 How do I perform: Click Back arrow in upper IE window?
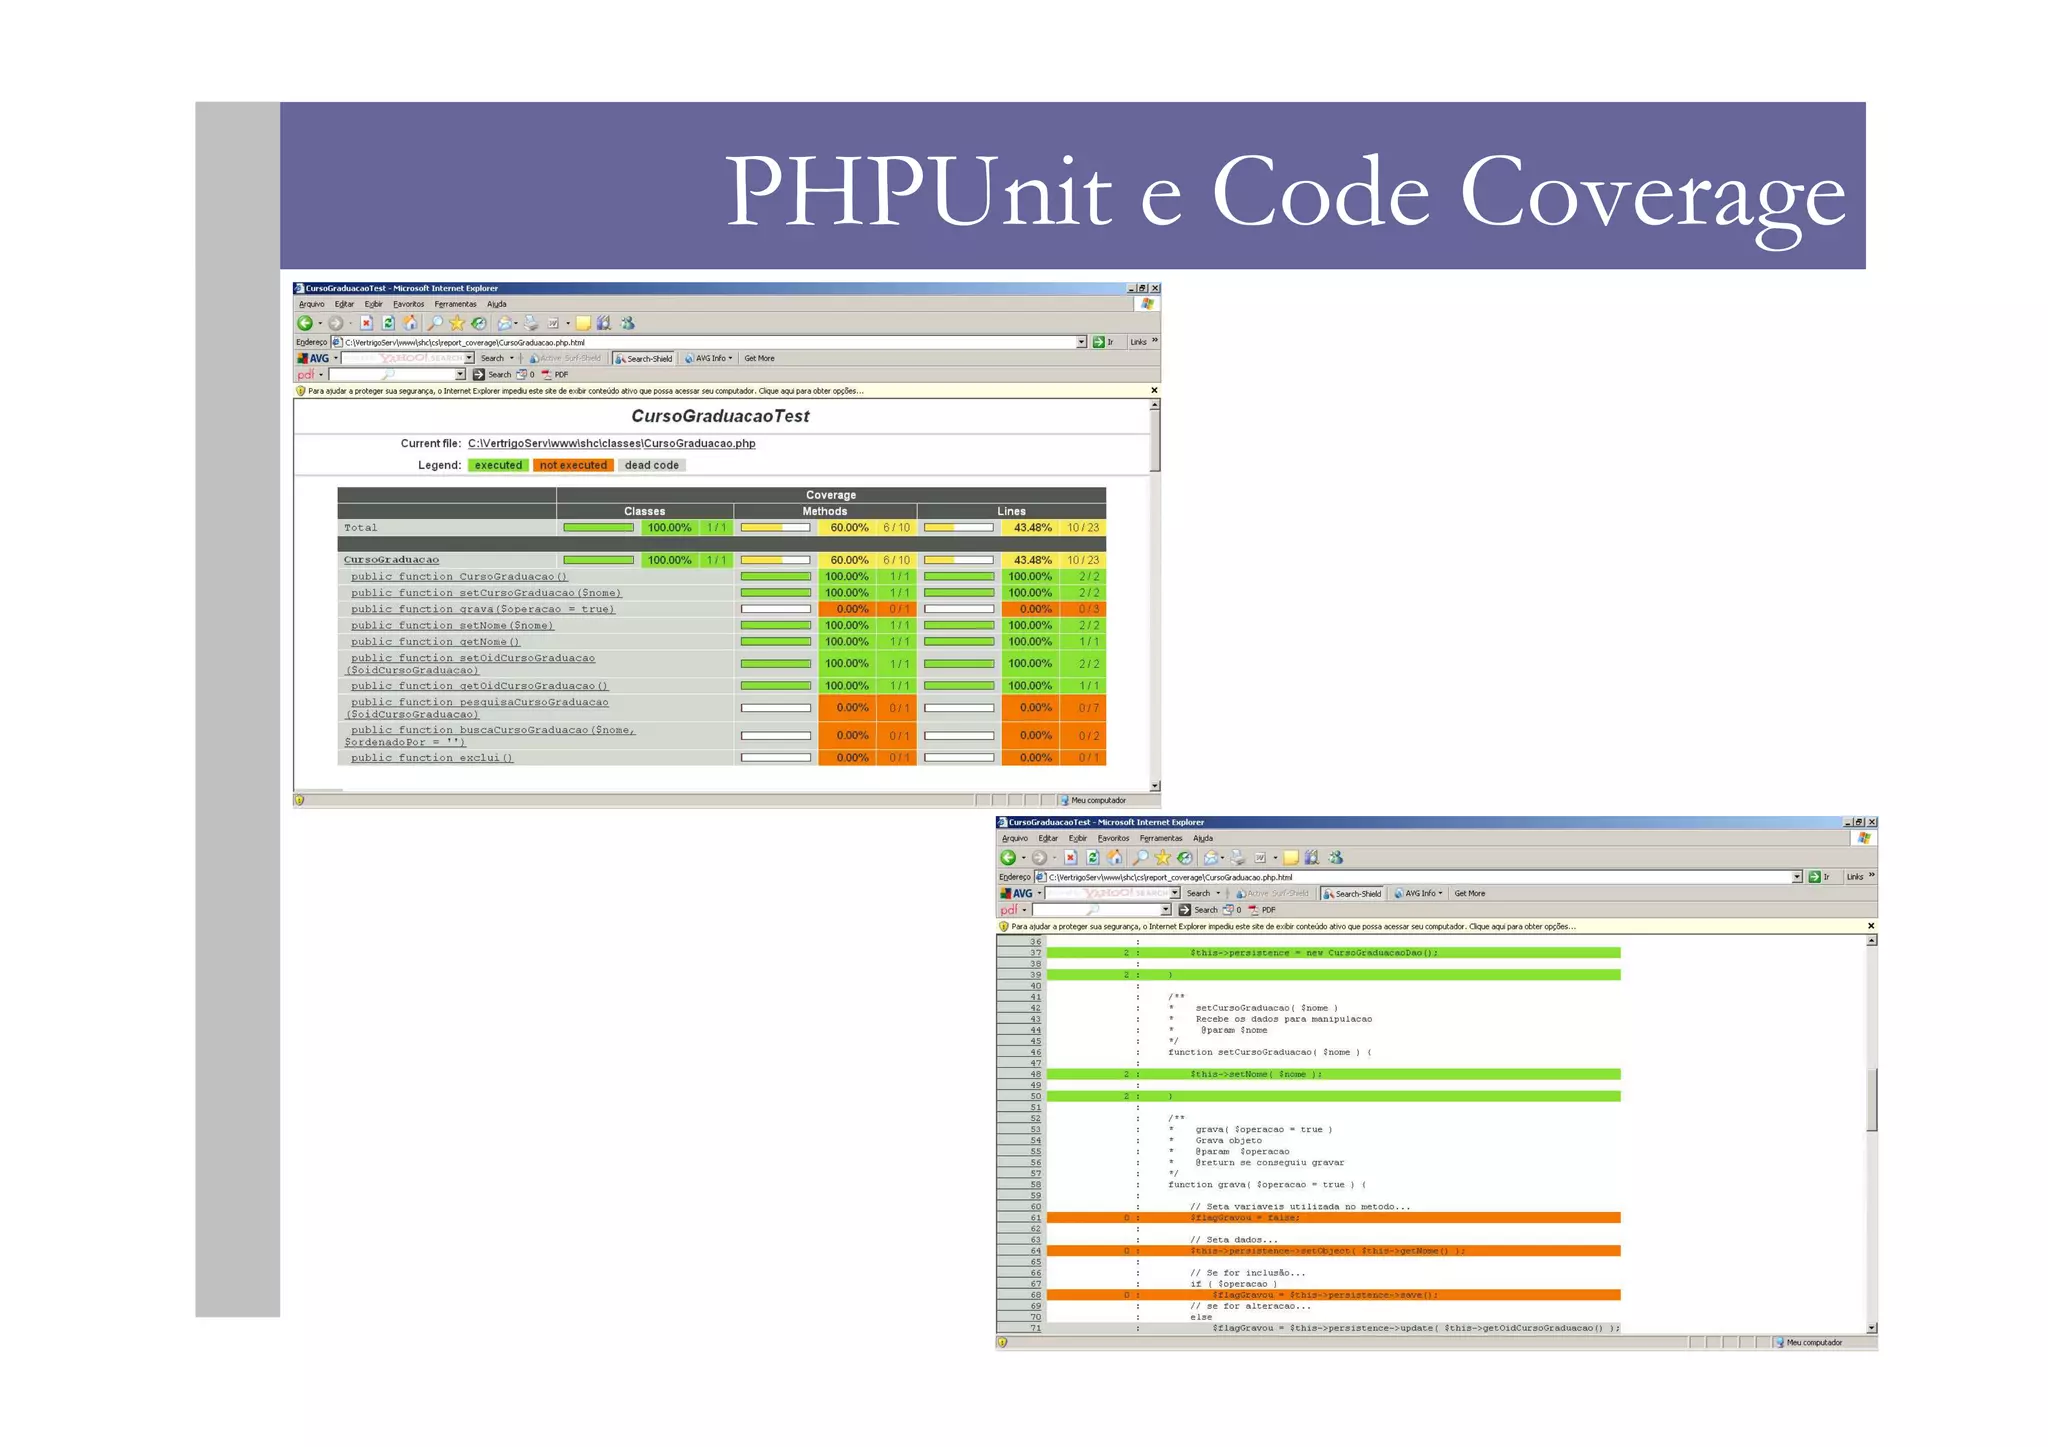tap(305, 323)
